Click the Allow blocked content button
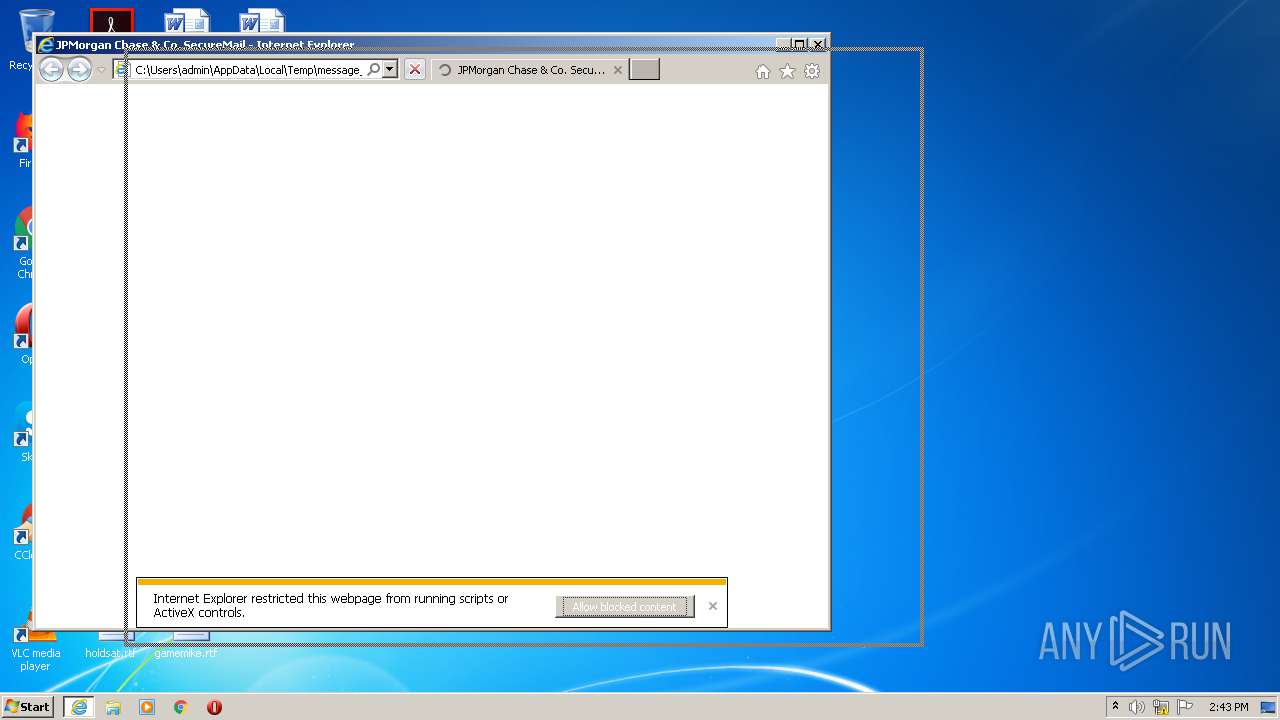Screen dimensions: 1280x720 (x=625, y=607)
